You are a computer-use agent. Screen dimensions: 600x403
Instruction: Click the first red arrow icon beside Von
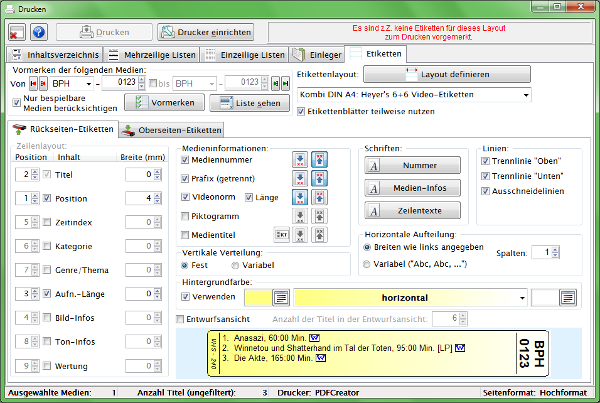(32, 83)
